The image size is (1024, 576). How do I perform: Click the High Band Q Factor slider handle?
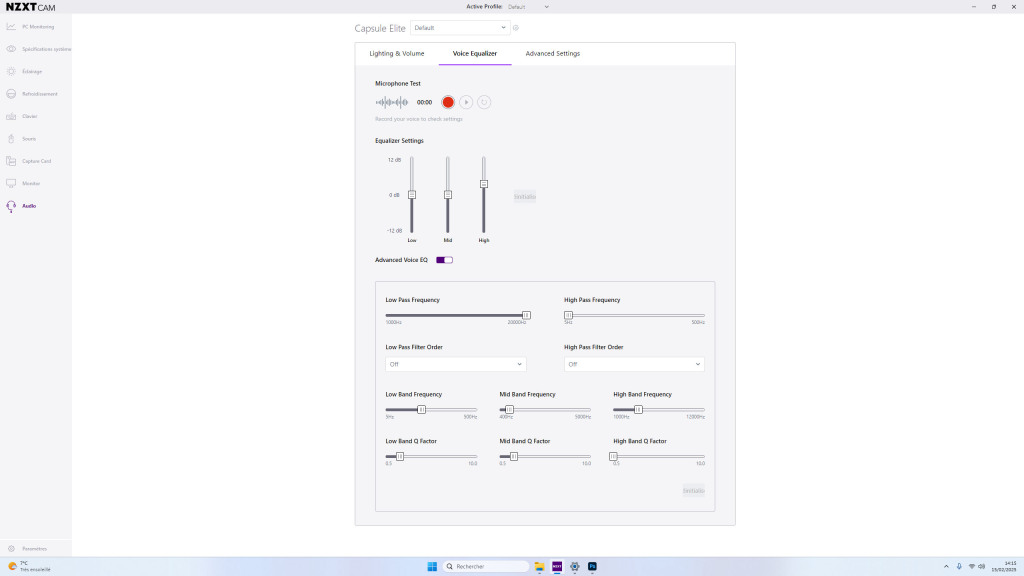pos(613,456)
